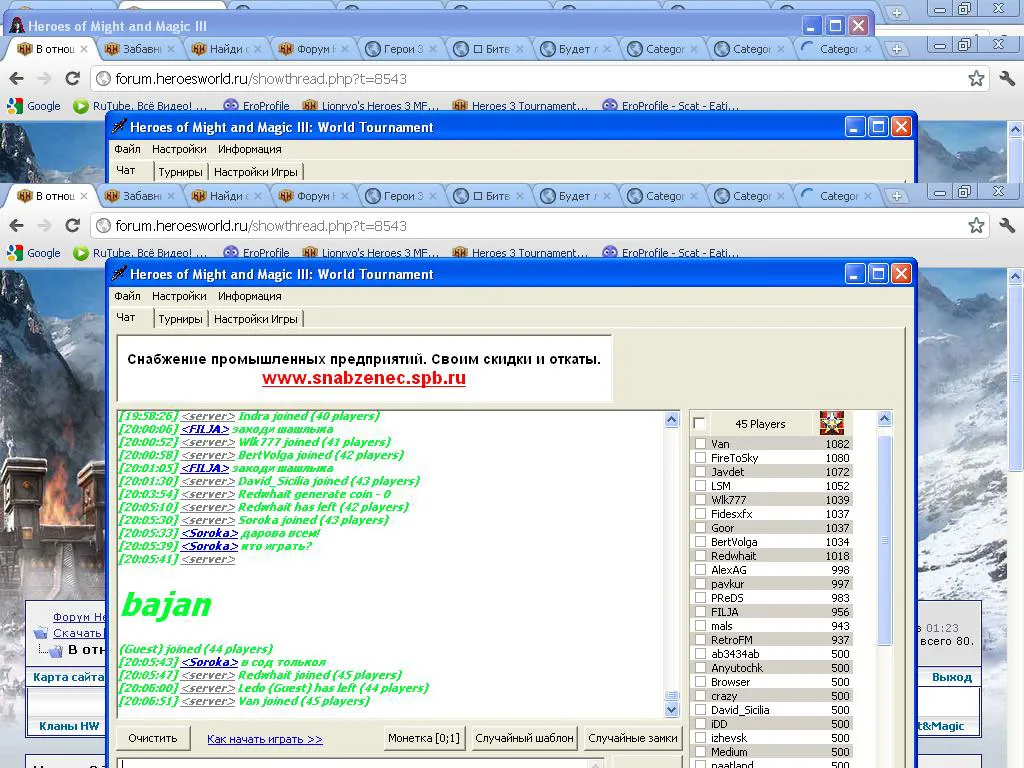Open the www.snabzenec.spb.ru ad link
The height and width of the screenshot is (768, 1024).
pos(364,378)
